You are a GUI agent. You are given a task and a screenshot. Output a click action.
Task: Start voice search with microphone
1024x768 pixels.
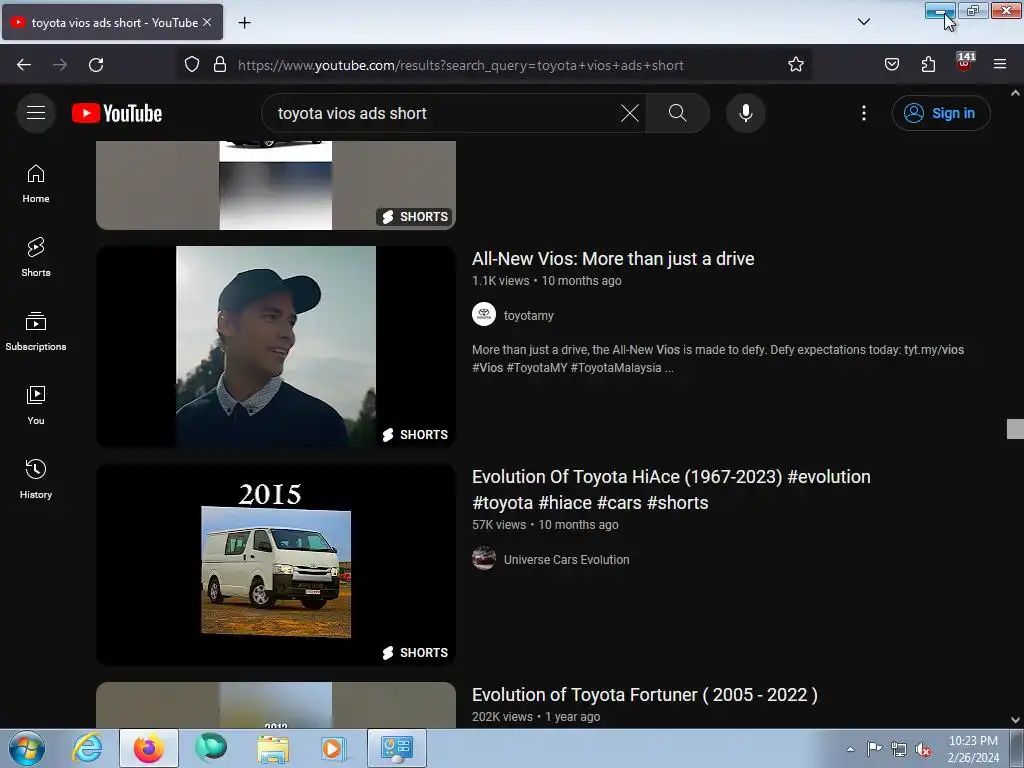click(745, 113)
